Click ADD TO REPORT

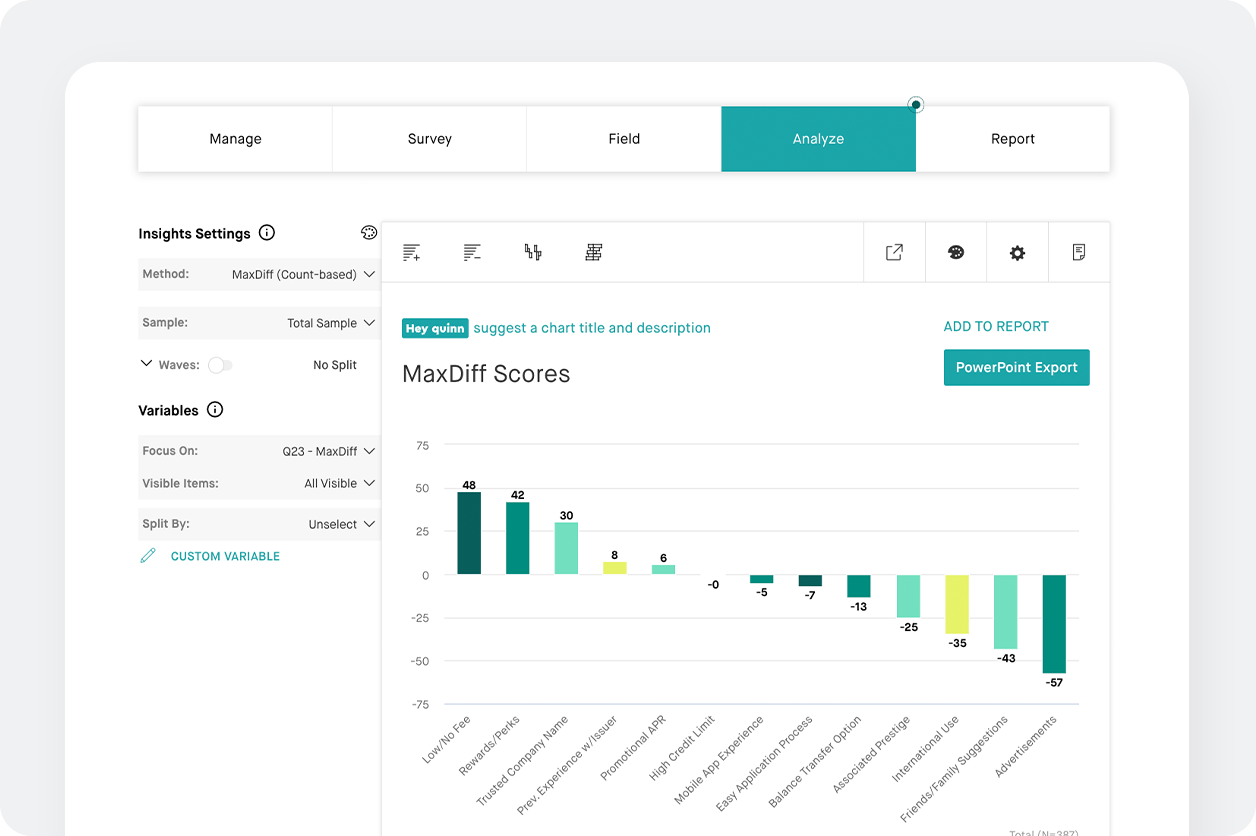coord(996,327)
